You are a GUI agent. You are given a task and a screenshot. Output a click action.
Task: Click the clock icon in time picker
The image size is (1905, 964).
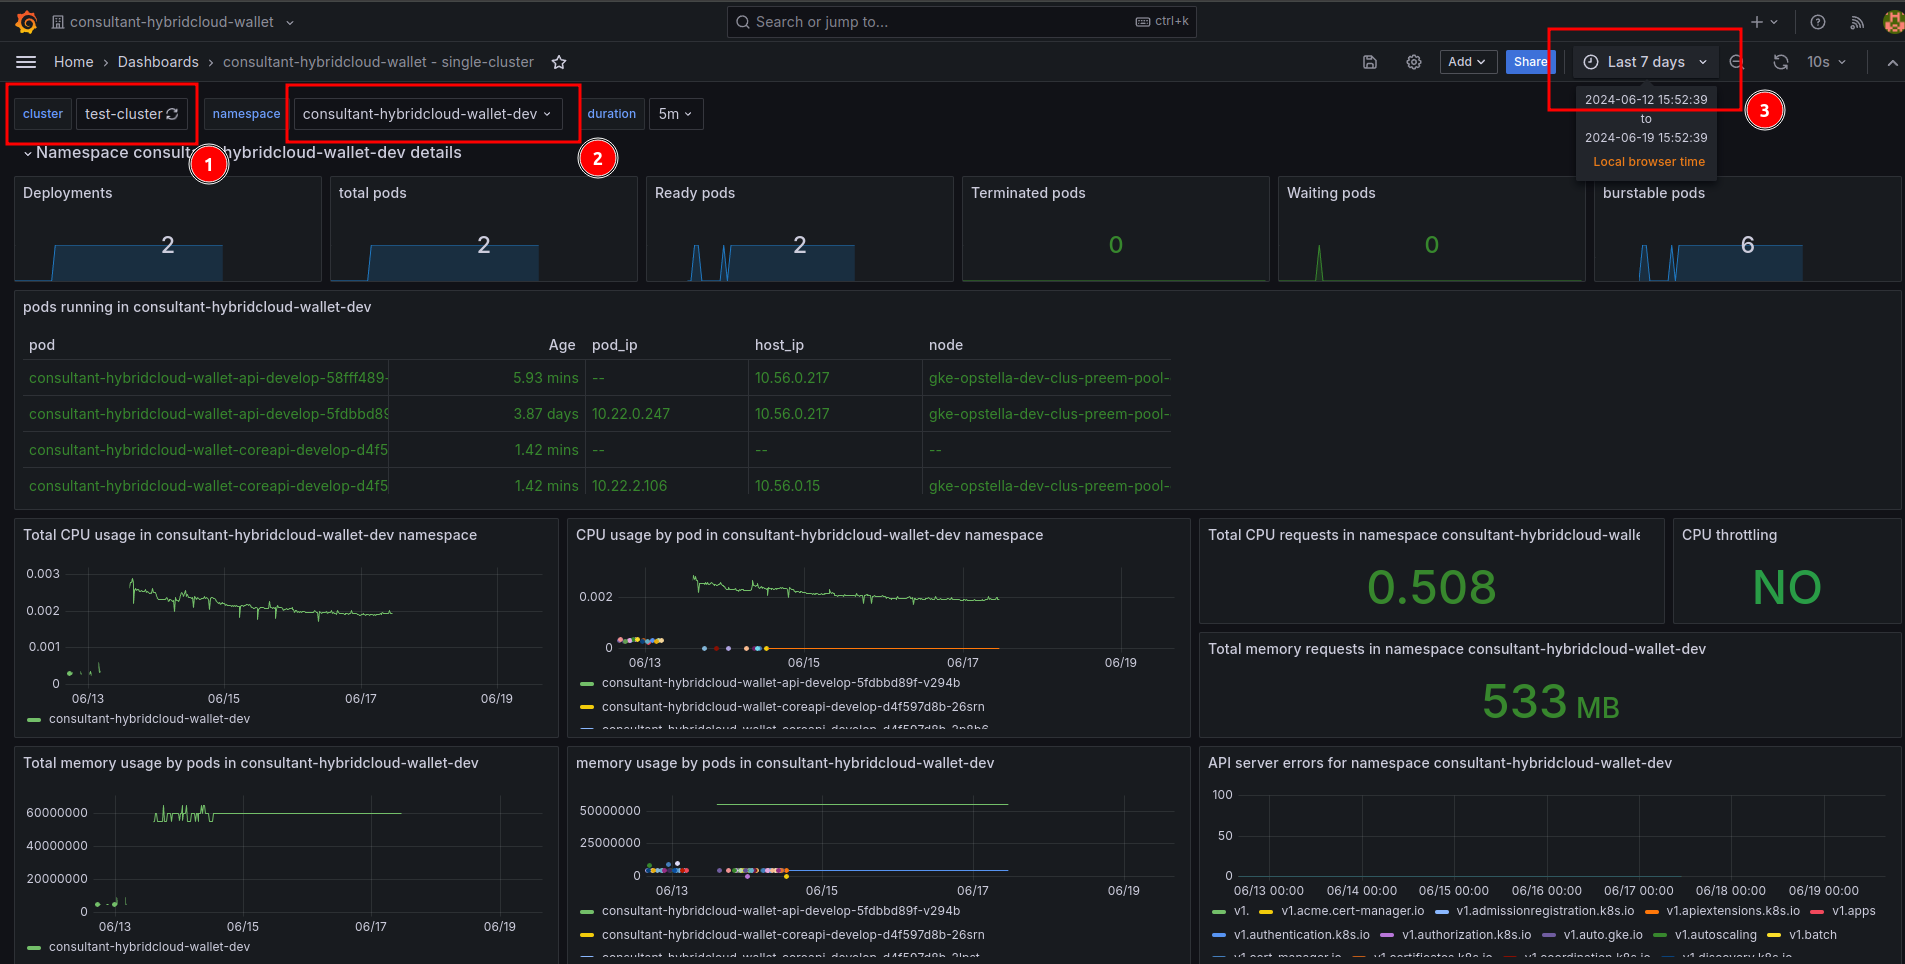pyautogui.click(x=1591, y=62)
